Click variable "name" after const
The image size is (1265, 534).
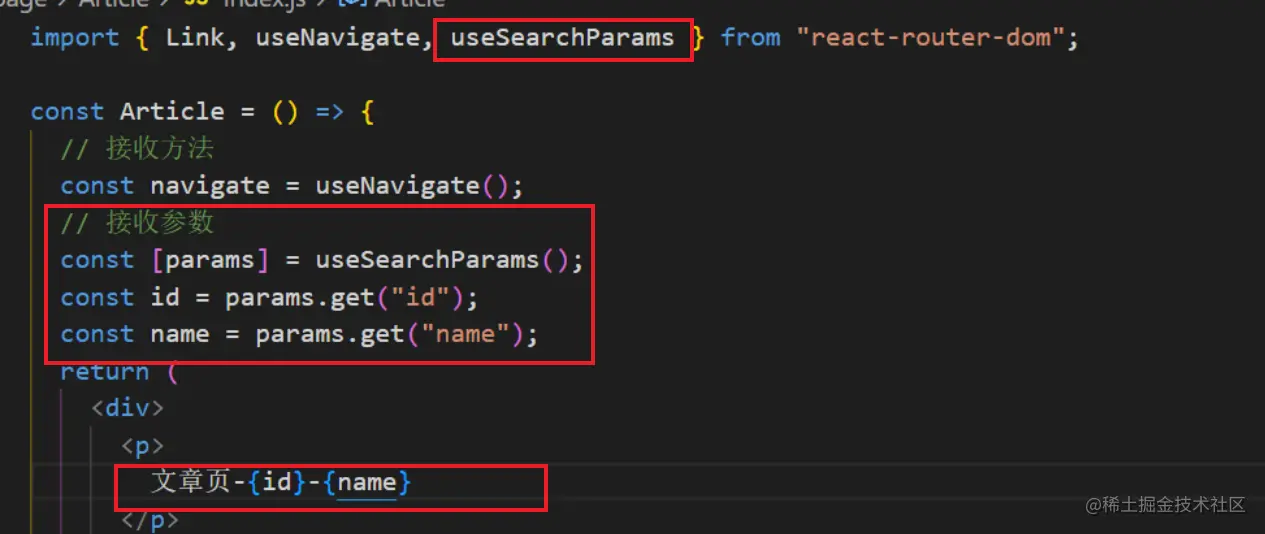(180, 334)
